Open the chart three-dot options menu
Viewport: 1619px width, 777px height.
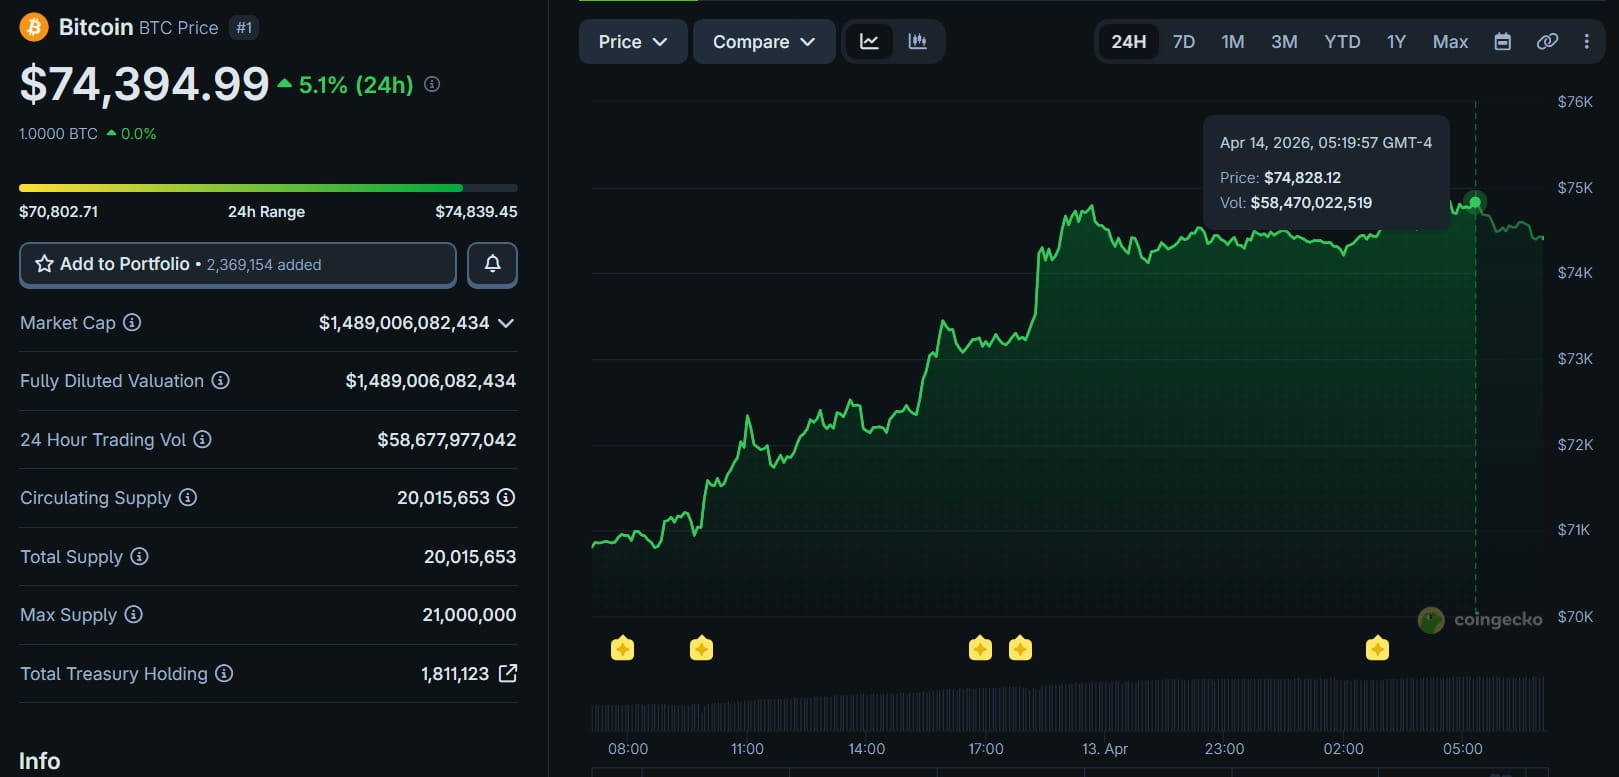1586,42
